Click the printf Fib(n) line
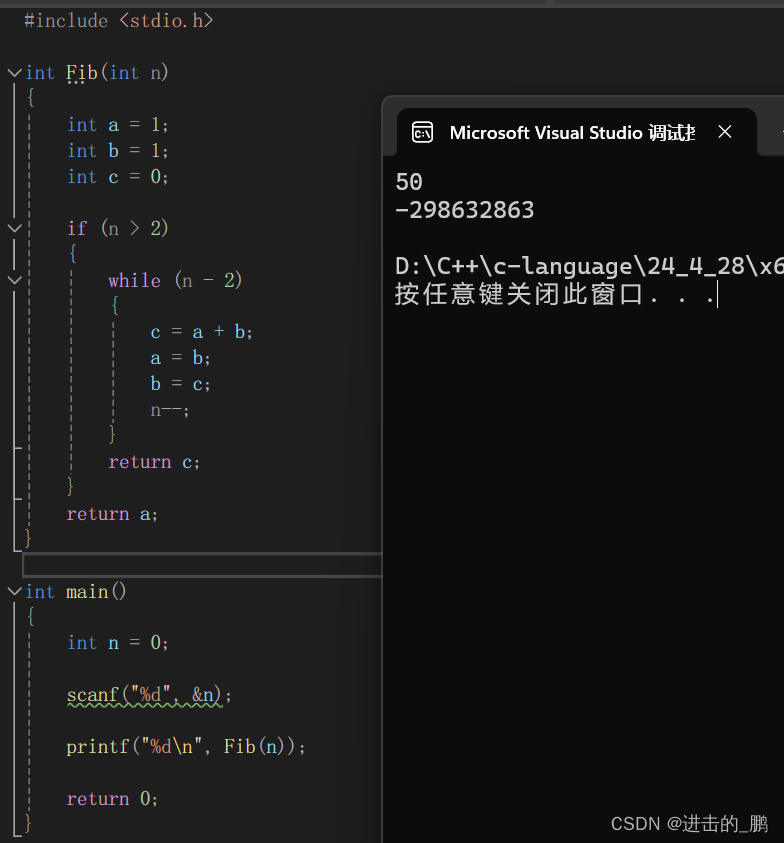This screenshot has width=784, height=843. pos(186,747)
